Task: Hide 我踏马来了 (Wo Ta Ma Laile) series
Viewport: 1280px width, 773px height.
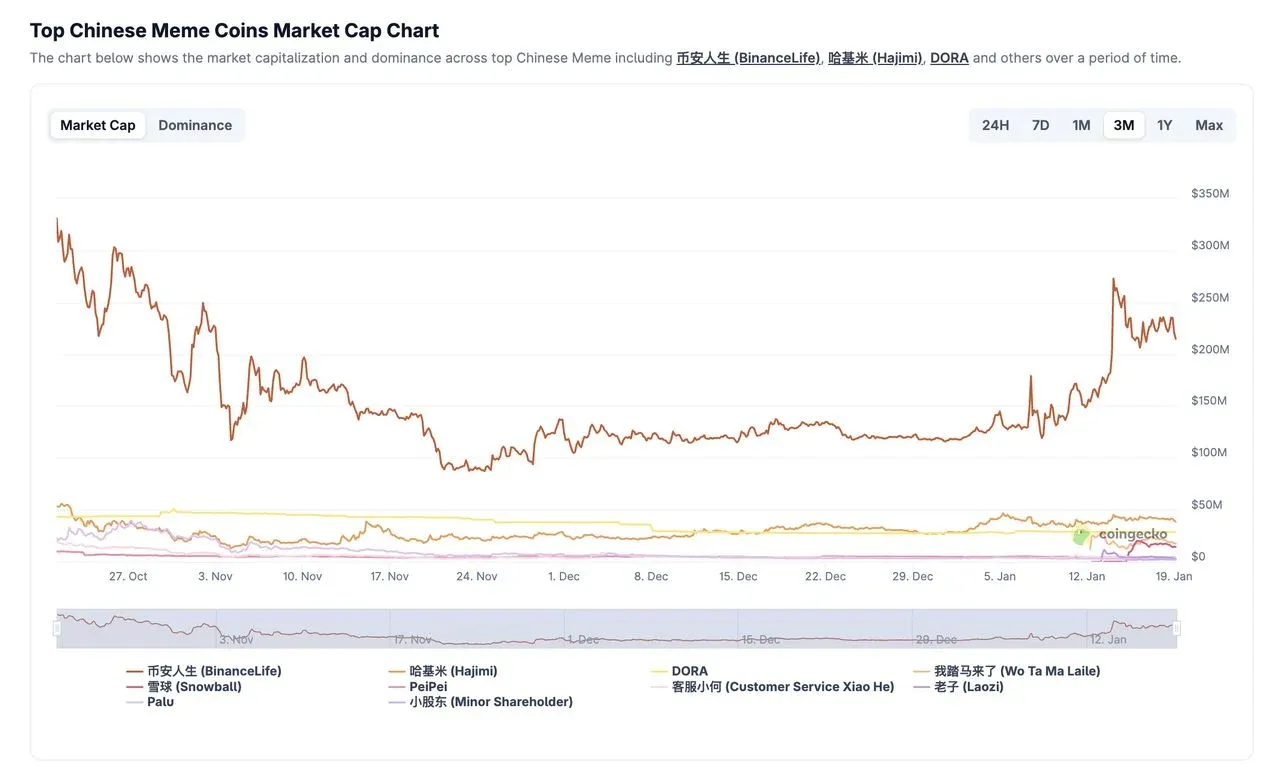Action: coord(1008,670)
